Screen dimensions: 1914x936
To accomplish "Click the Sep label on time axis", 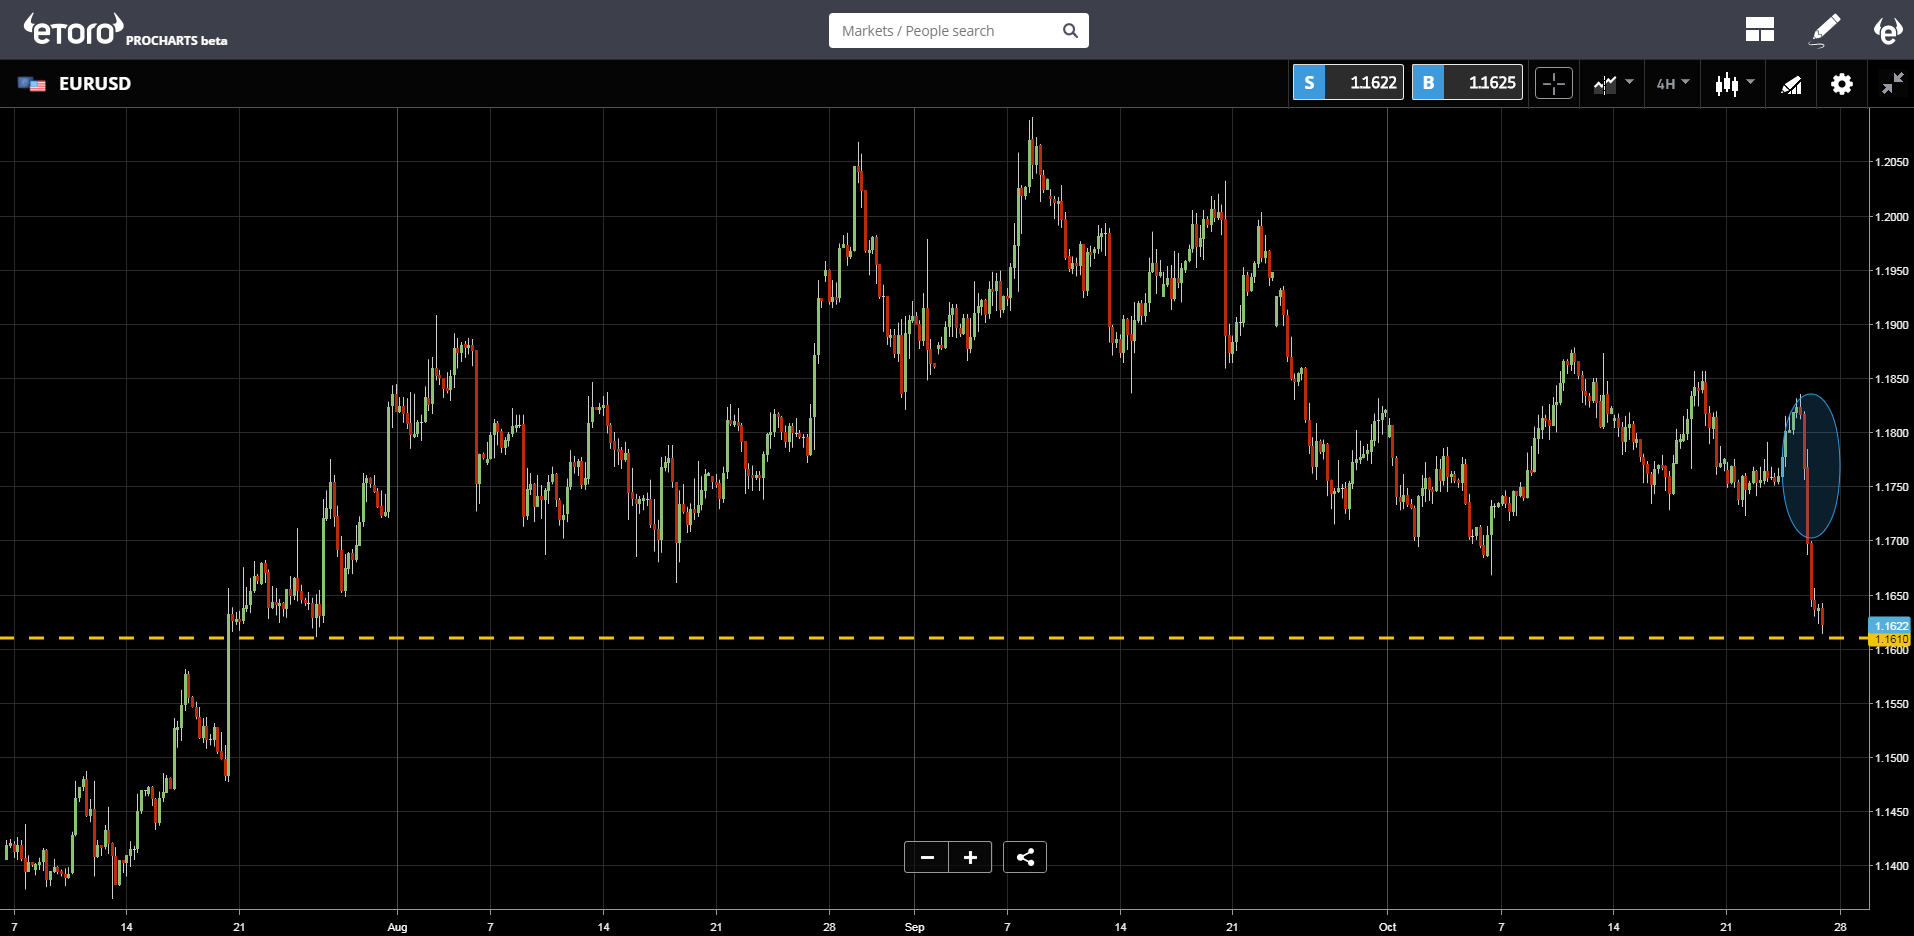I will [x=914, y=927].
